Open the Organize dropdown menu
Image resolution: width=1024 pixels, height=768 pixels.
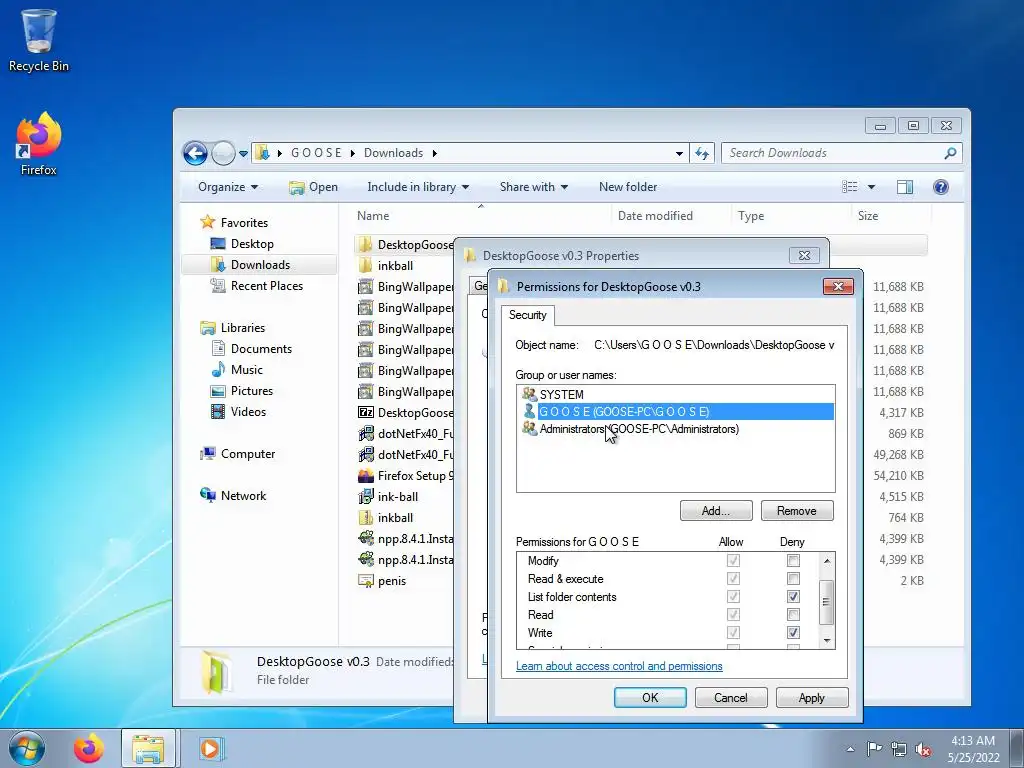[x=228, y=187]
